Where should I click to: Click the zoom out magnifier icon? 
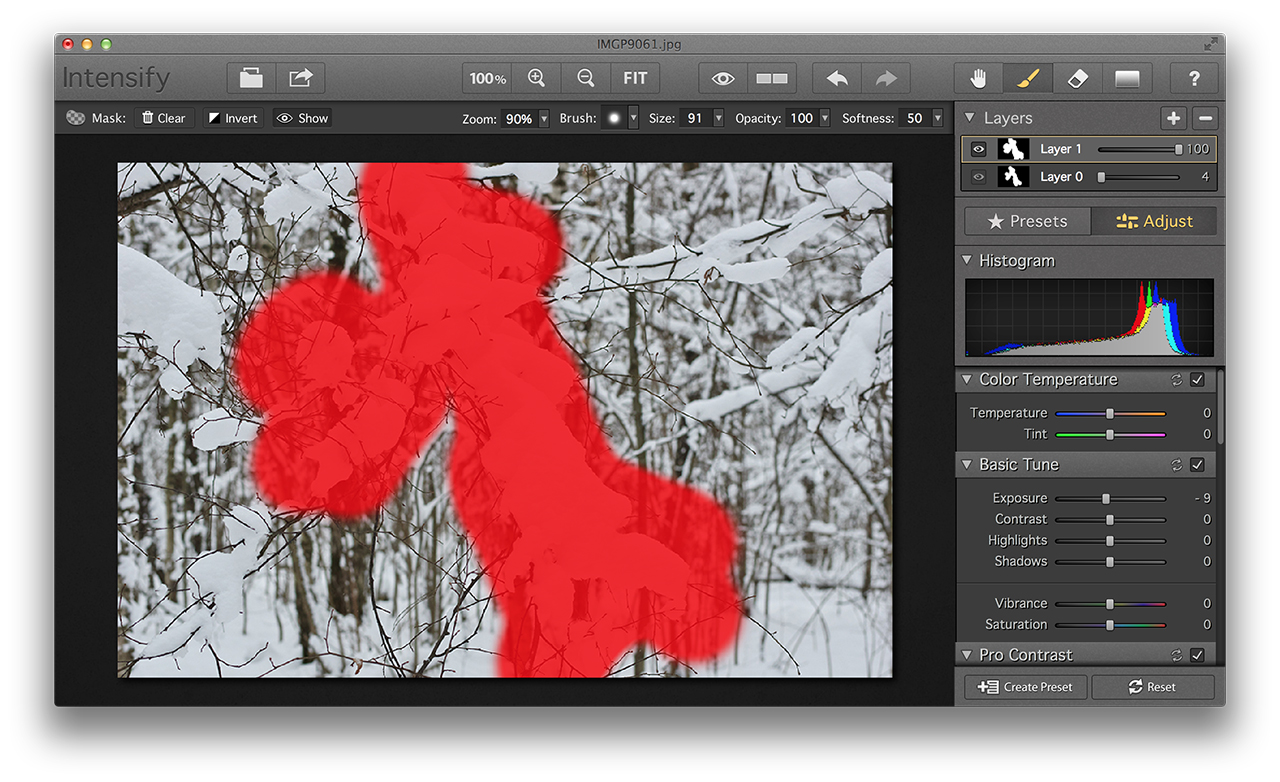586,78
